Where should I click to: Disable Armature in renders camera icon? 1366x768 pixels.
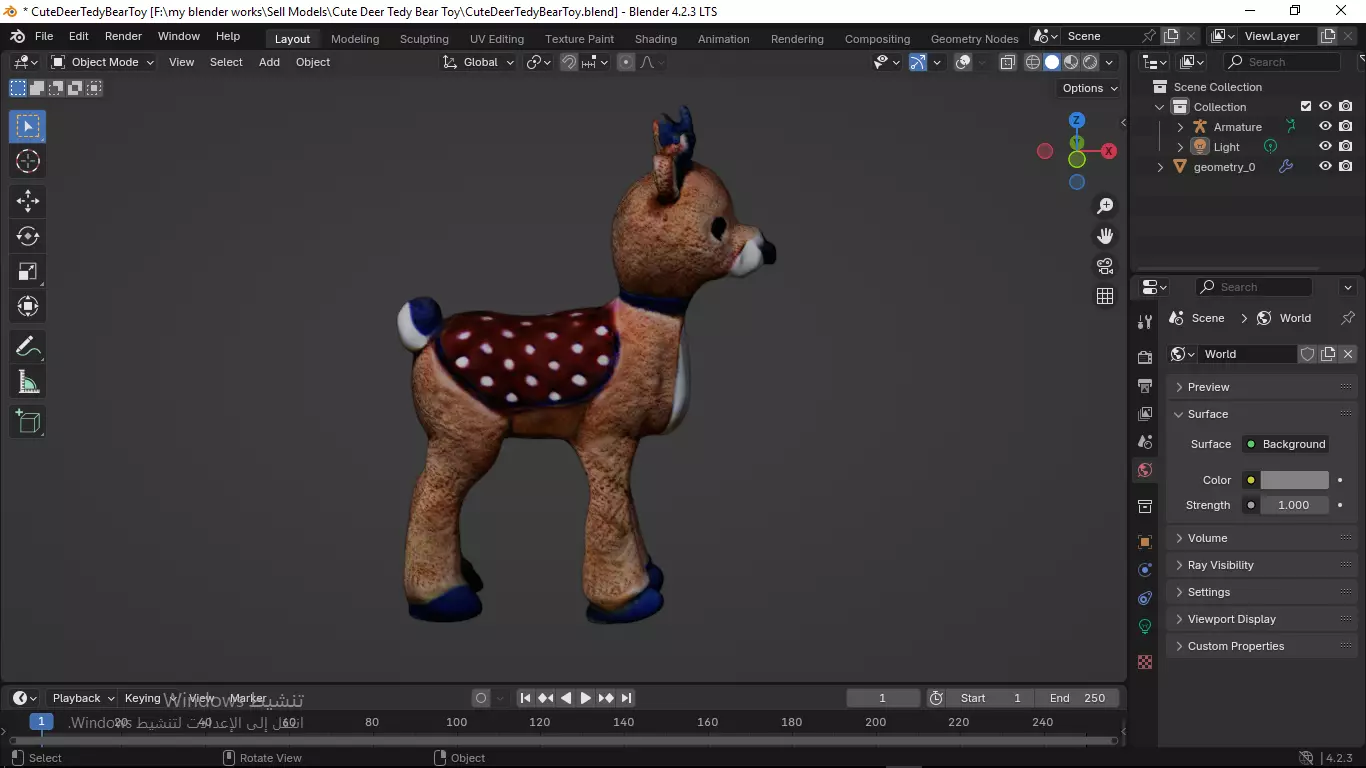point(1346,127)
